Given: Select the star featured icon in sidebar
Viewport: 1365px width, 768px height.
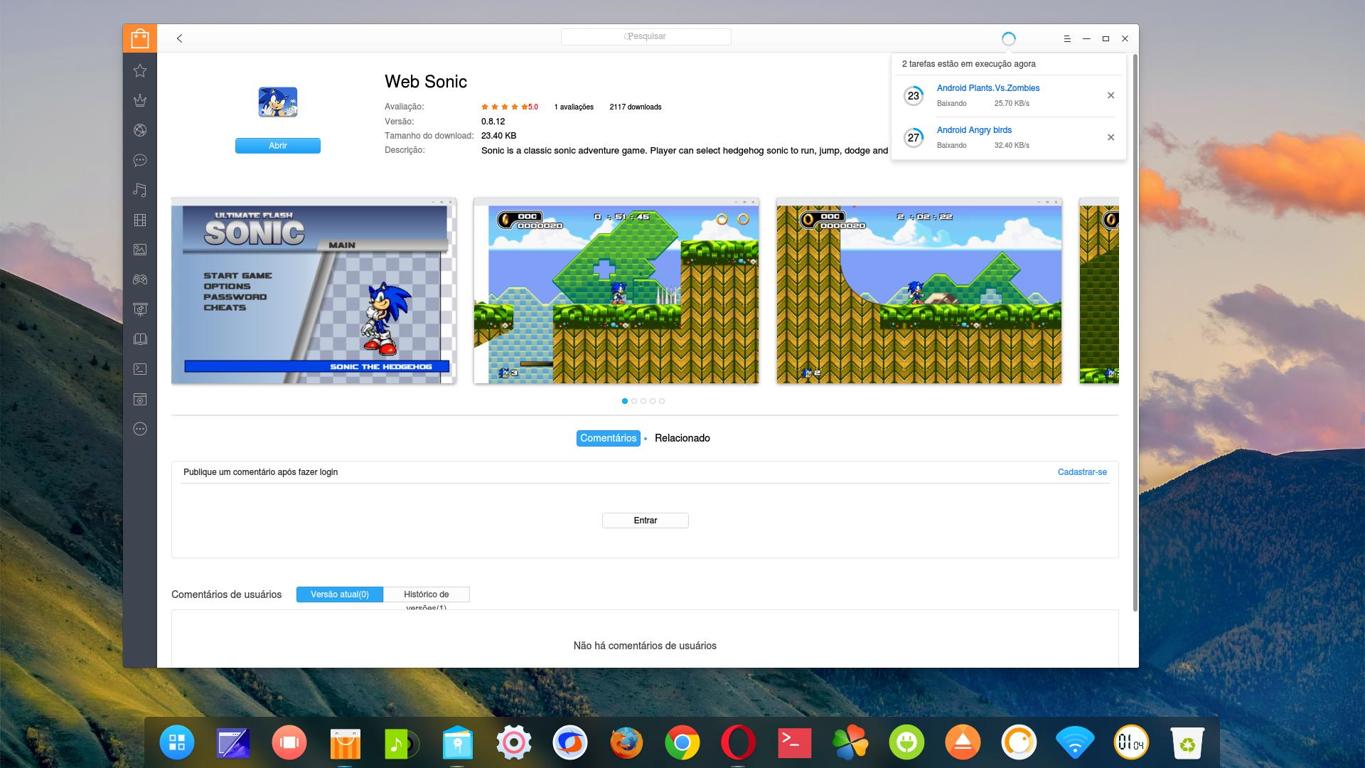Looking at the screenshot, I should click(140, 70).
